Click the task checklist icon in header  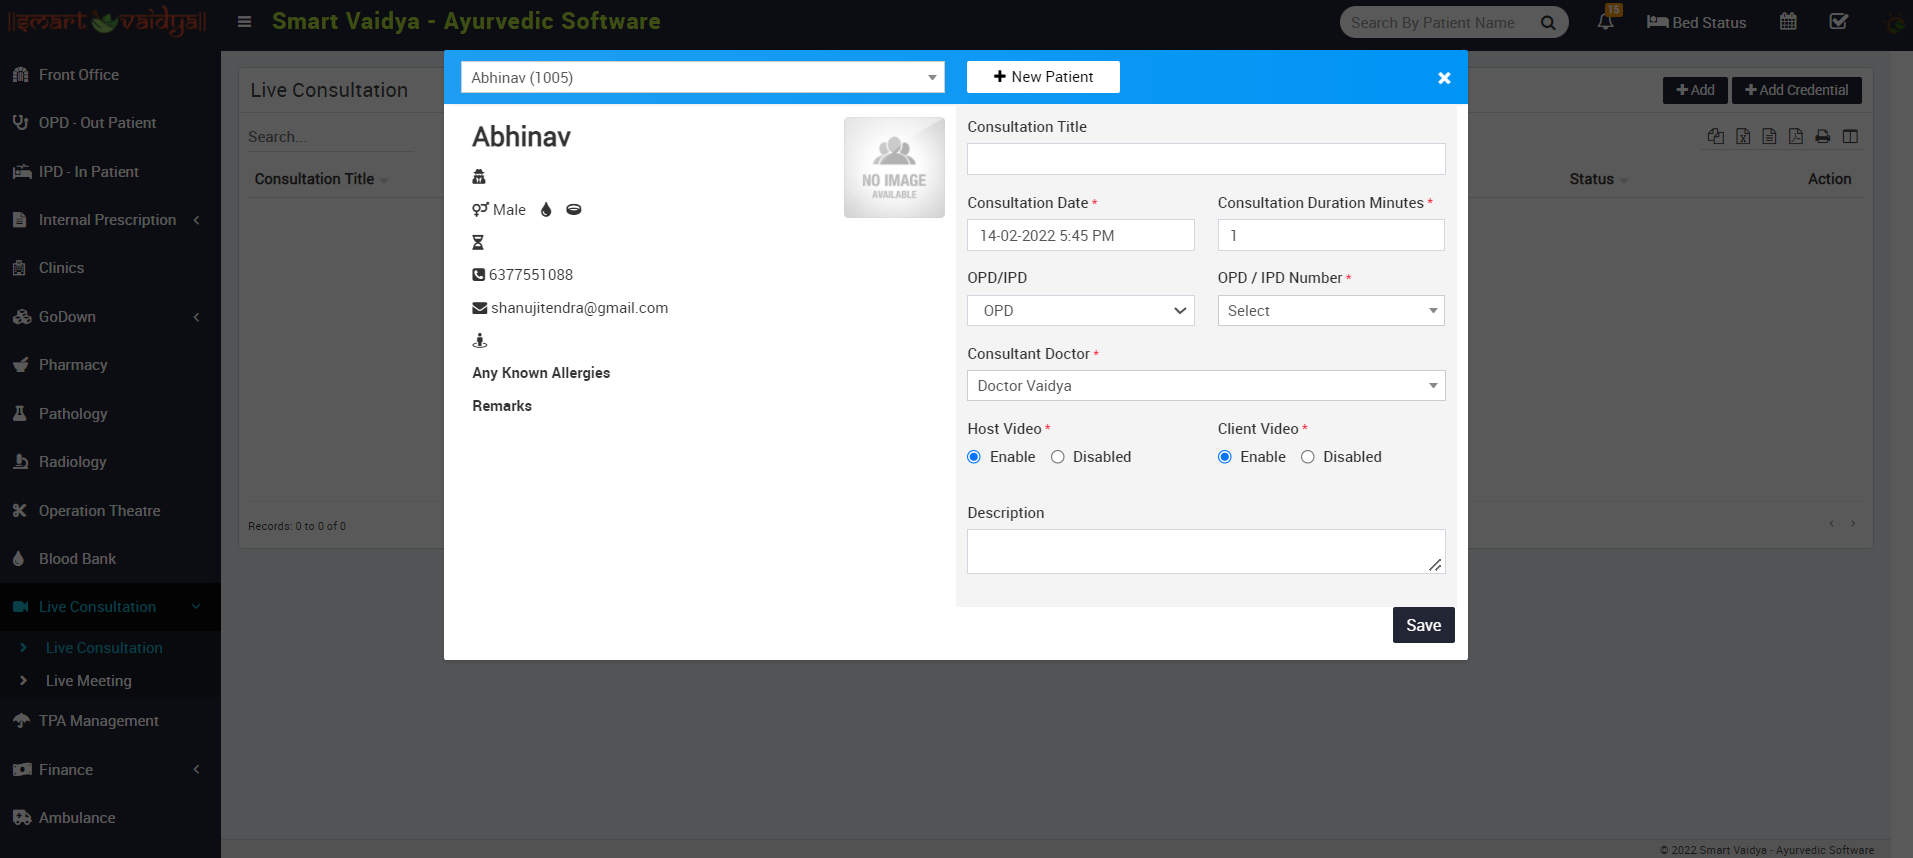click(x=1838, y=22)
